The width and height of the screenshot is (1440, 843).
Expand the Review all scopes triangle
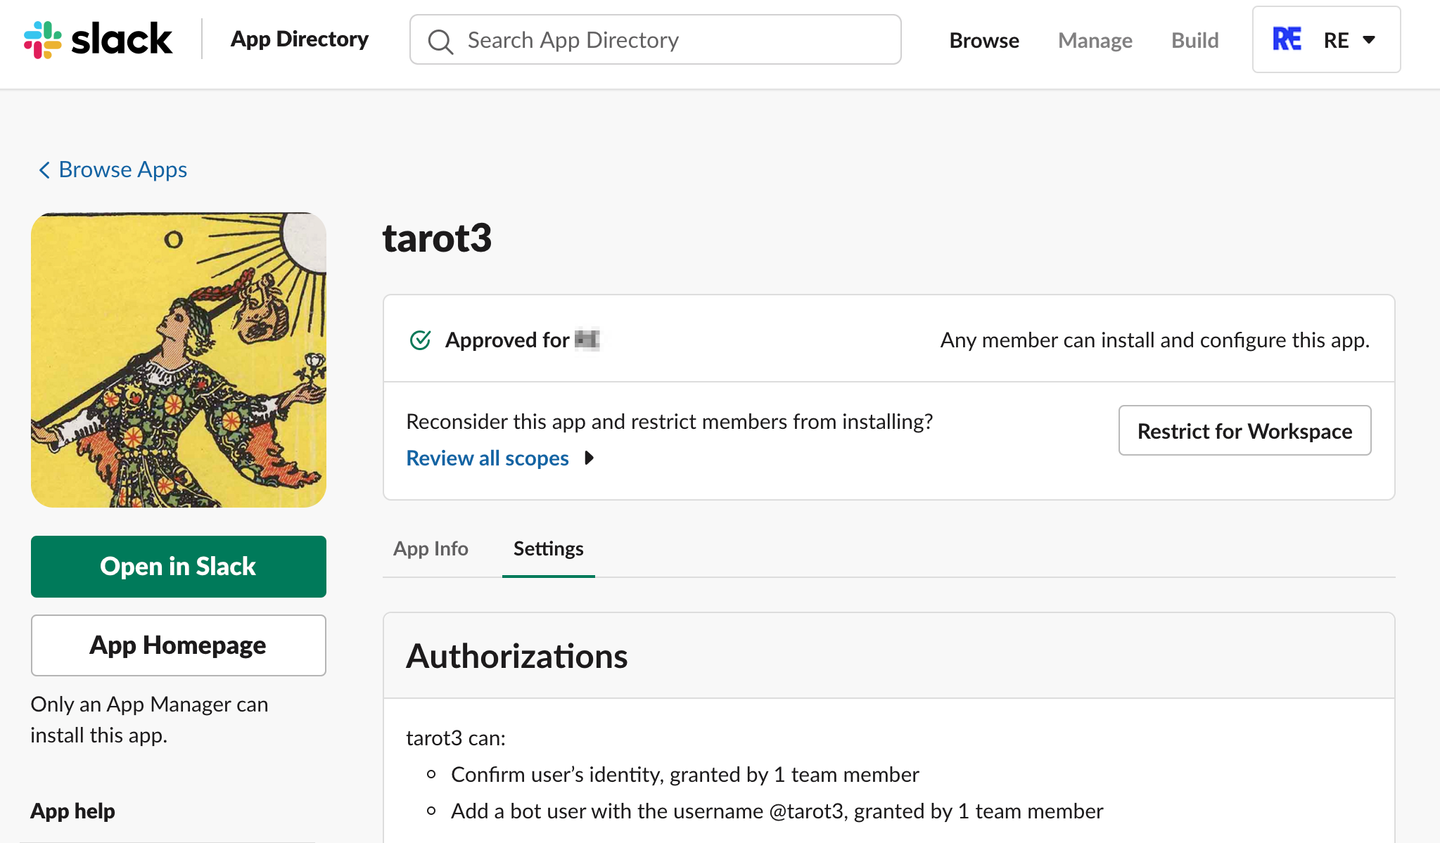pos(589,458)
